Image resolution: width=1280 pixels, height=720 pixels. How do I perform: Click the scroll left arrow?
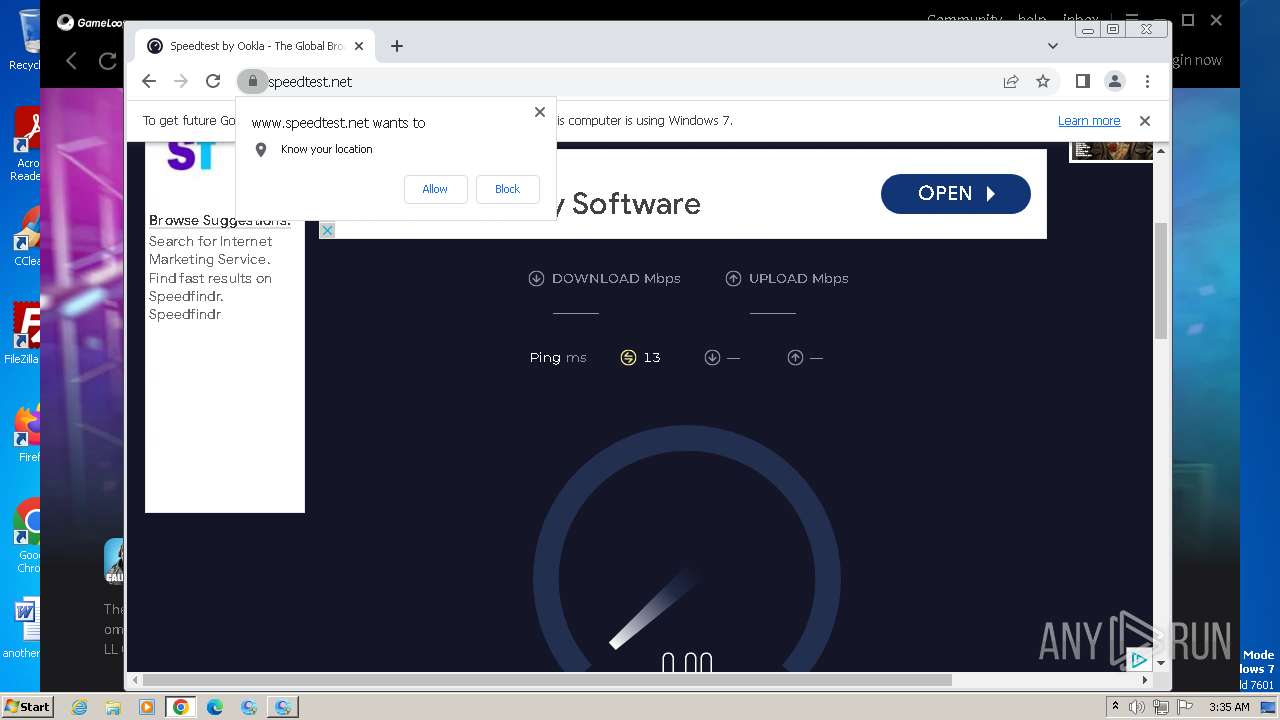tap(134, 680)
